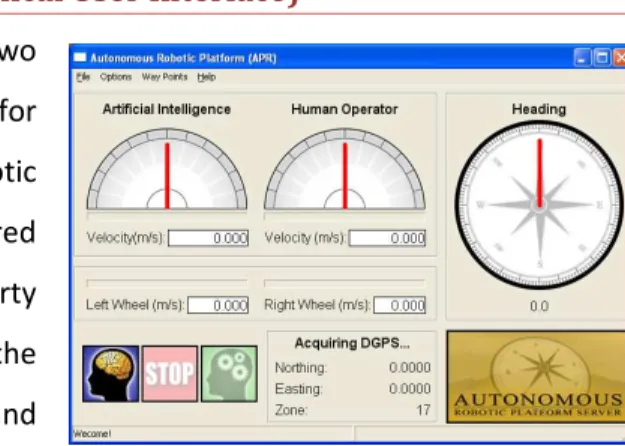
Task: Click the Right Wheel progress bar
Action: [x=345, y=283]
